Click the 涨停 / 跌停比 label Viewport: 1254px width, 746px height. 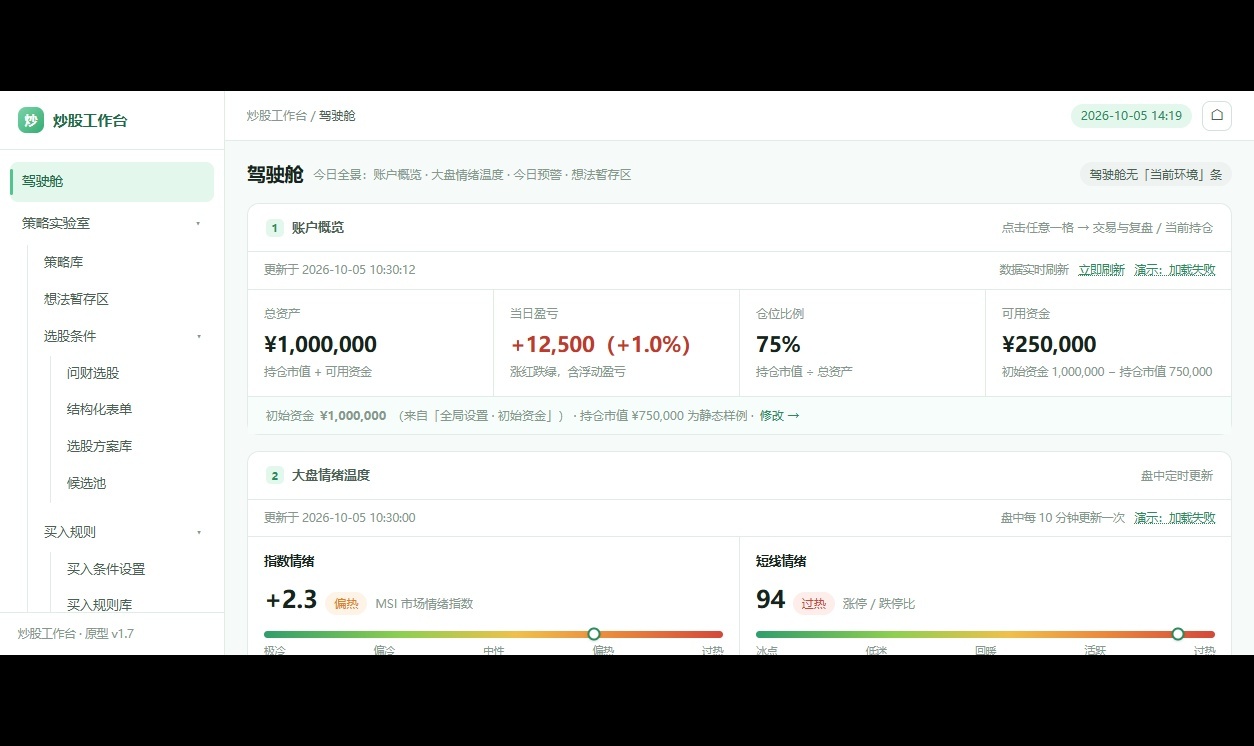[x=879, y=604]
